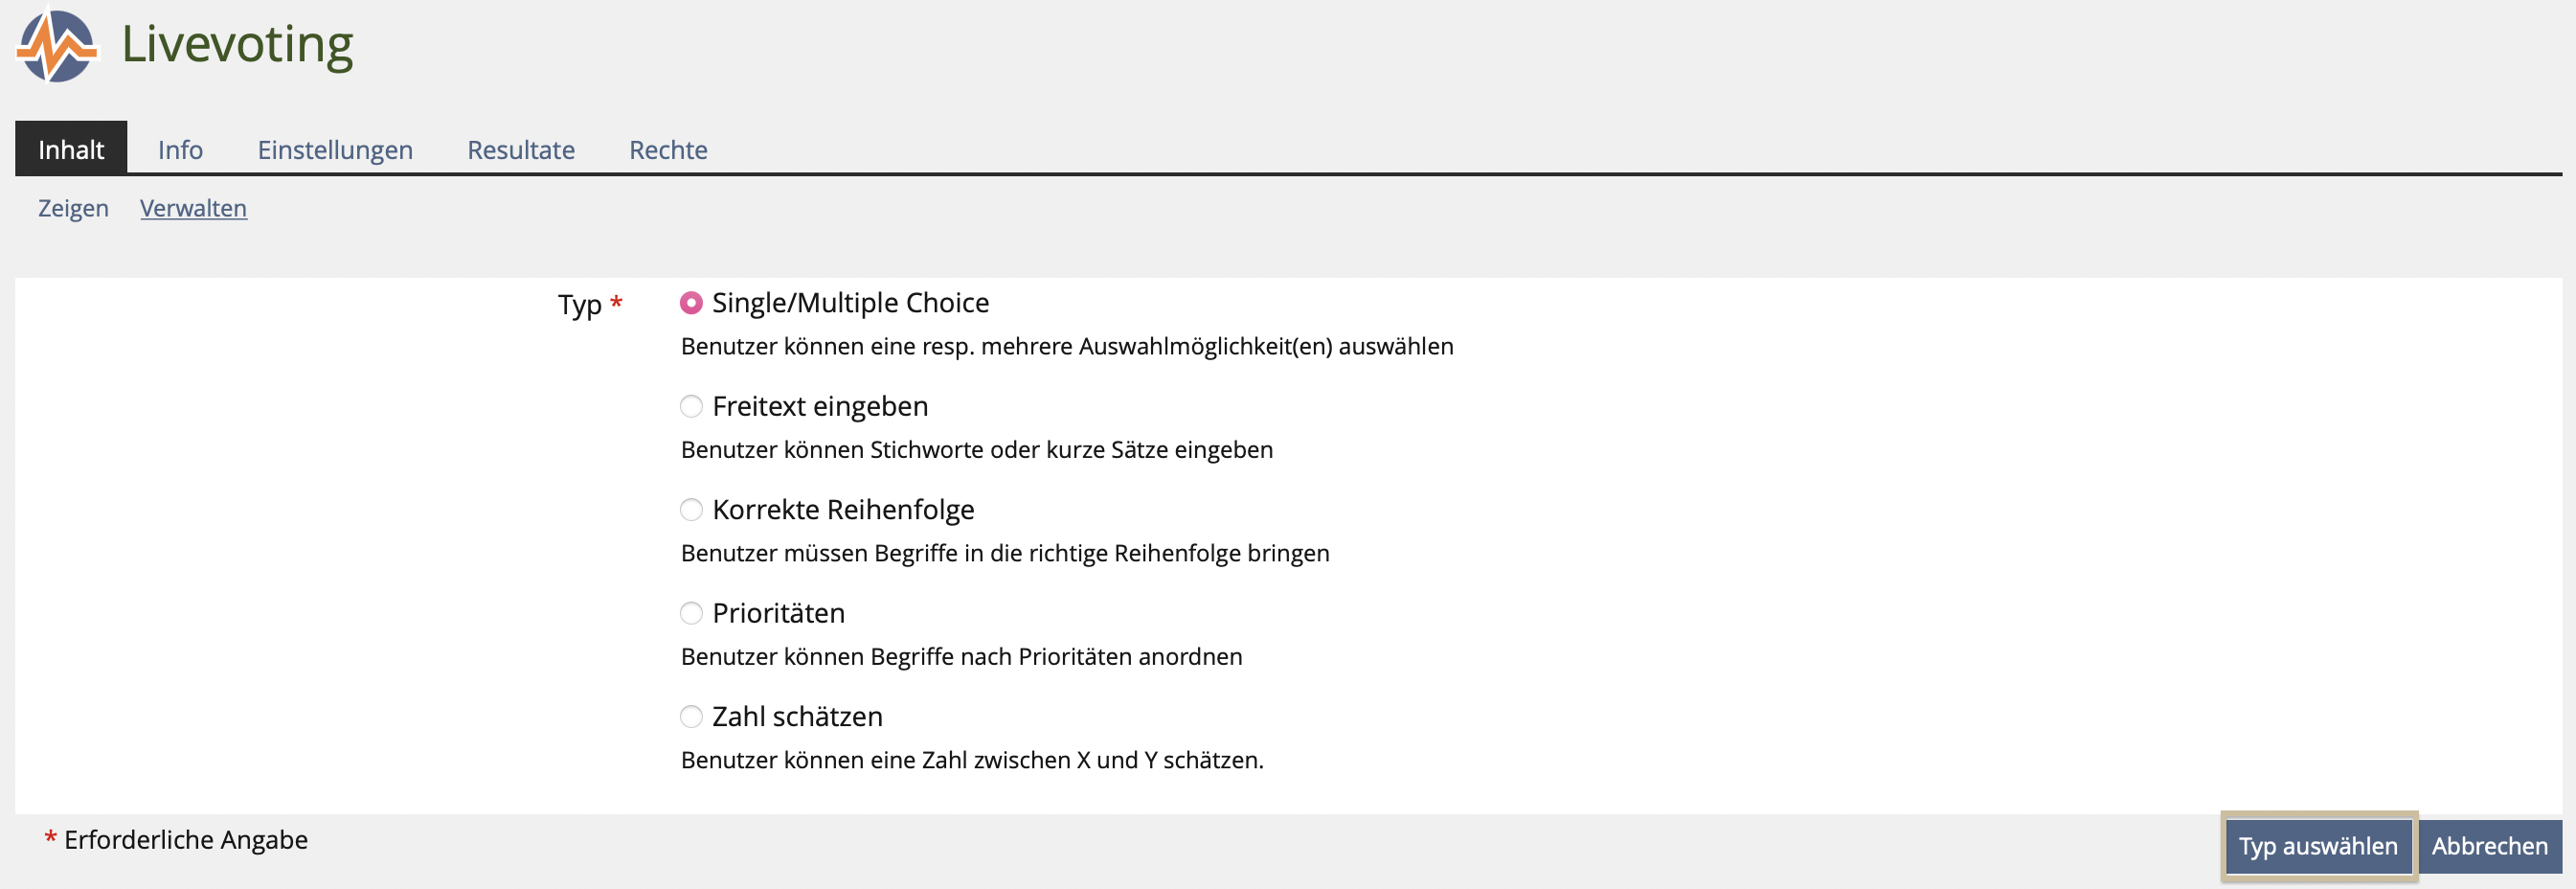2576x889 pixels.
Task: Select the Korrekte Reihenfolge radio button
Action: point(691,510)
